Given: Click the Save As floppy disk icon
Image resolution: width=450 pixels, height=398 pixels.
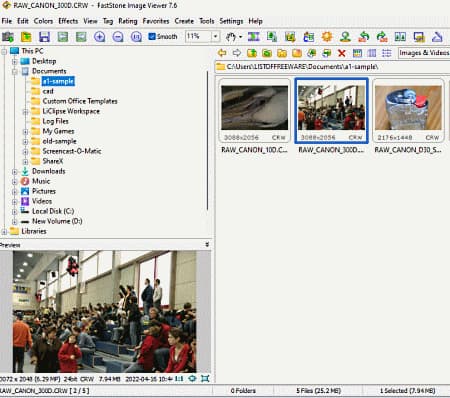Looking at the screenshot, I should [x=44, y=36].
